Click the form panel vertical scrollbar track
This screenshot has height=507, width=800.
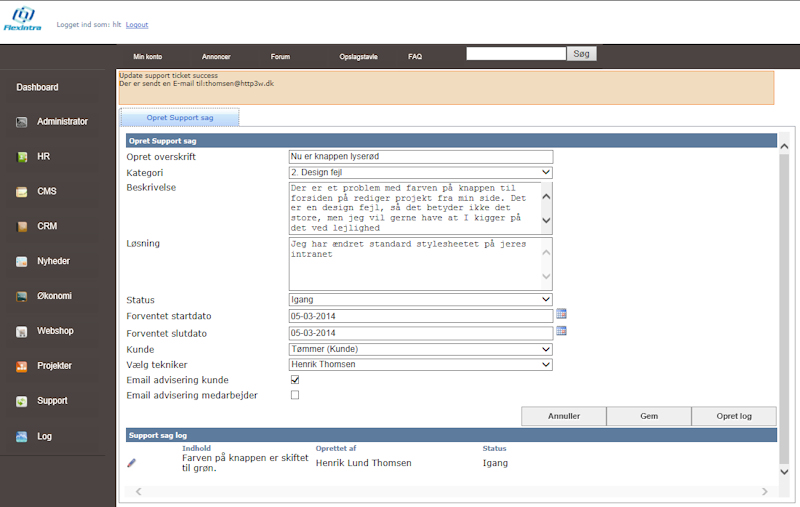(784, 309)
